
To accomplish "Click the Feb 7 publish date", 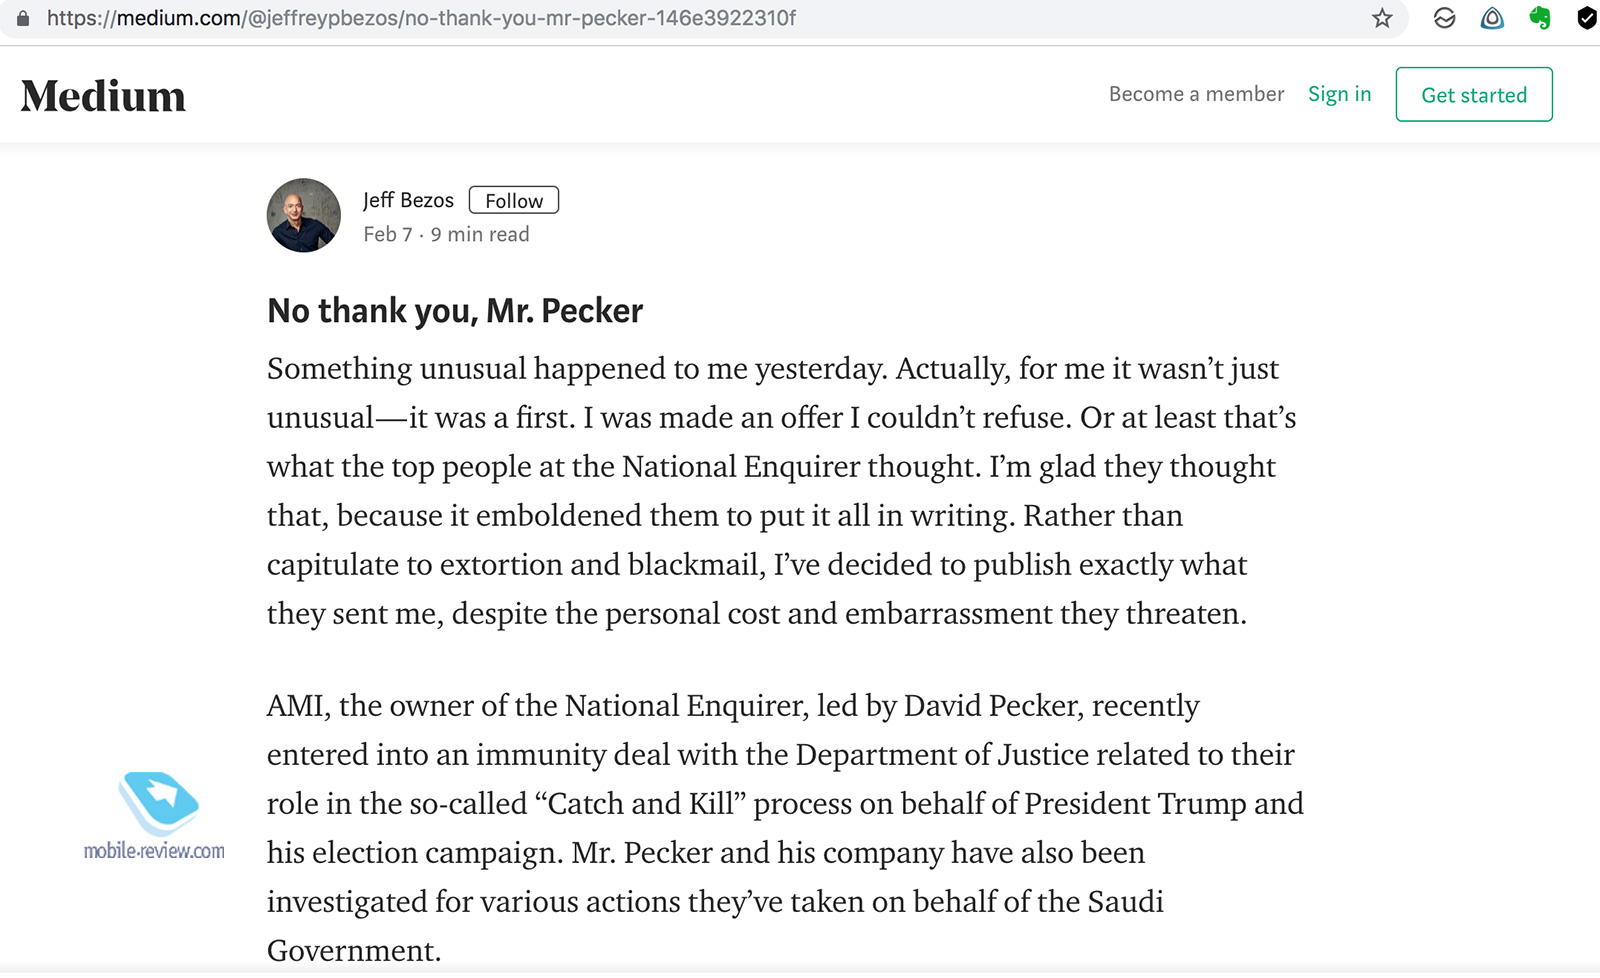I will tap(388, 234).
